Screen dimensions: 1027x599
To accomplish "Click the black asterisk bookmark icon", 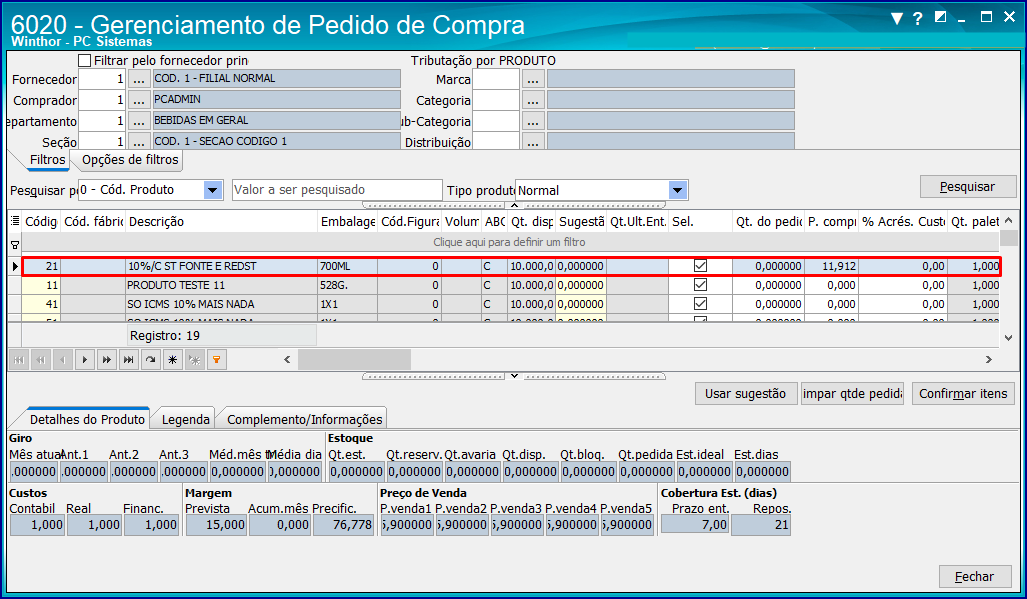I will tap(173, 359).
